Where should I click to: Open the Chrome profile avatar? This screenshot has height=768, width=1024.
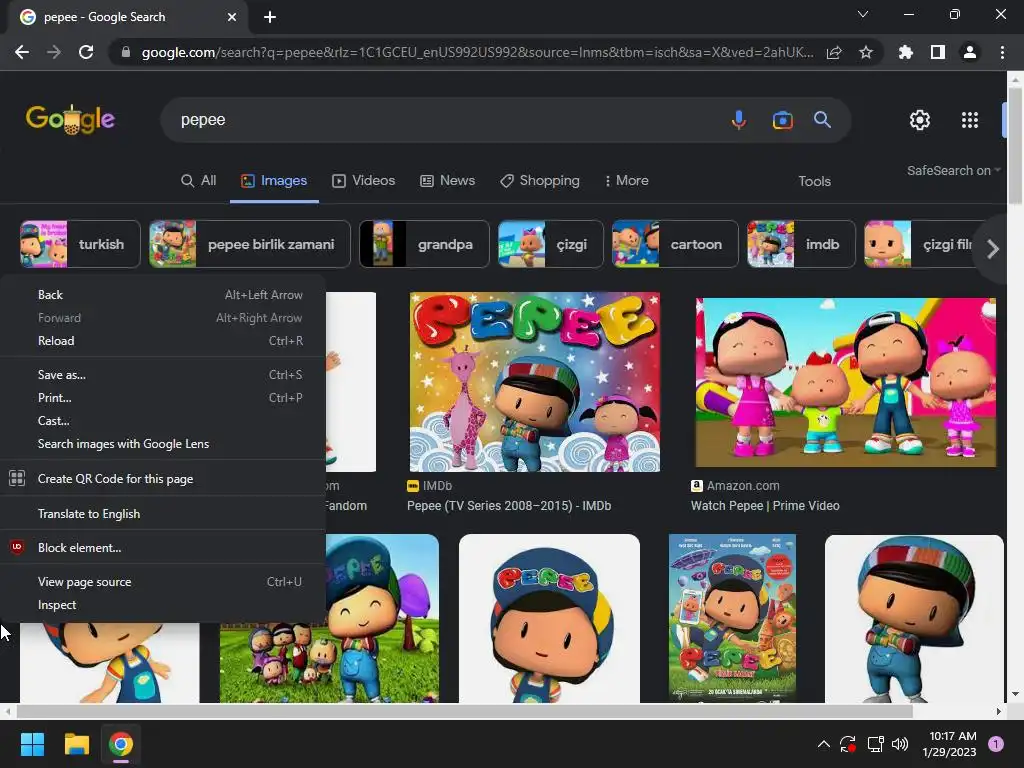point(969,52)
